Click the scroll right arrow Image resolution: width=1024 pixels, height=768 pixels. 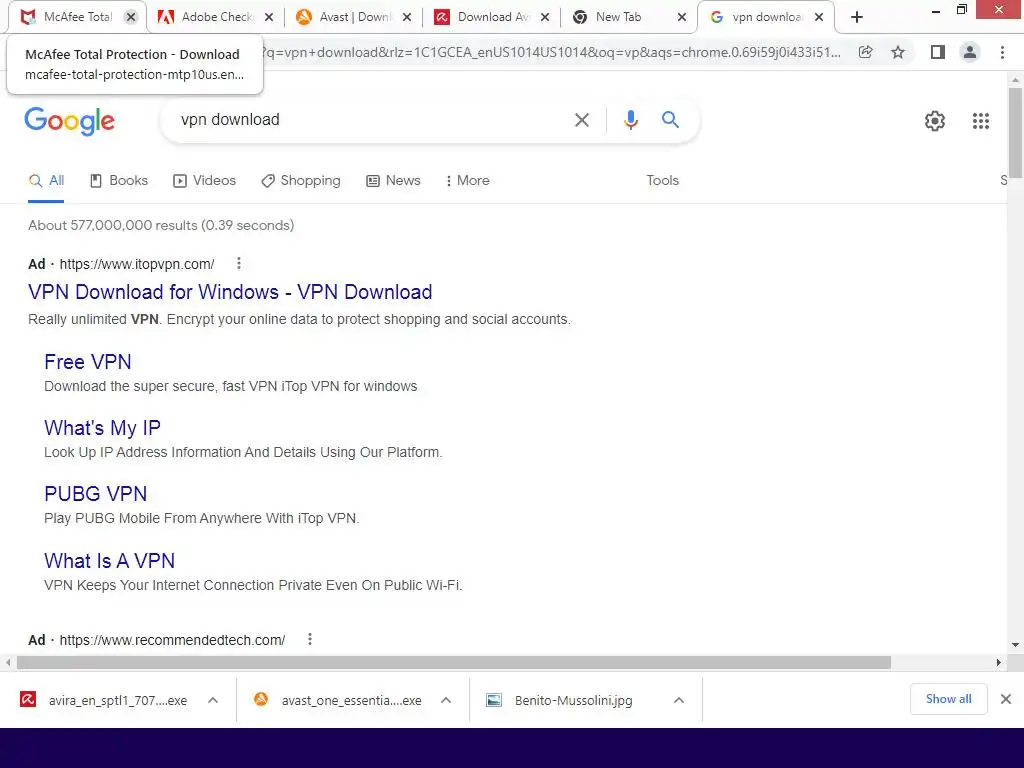pyautogui.click(x=999, y=663)
